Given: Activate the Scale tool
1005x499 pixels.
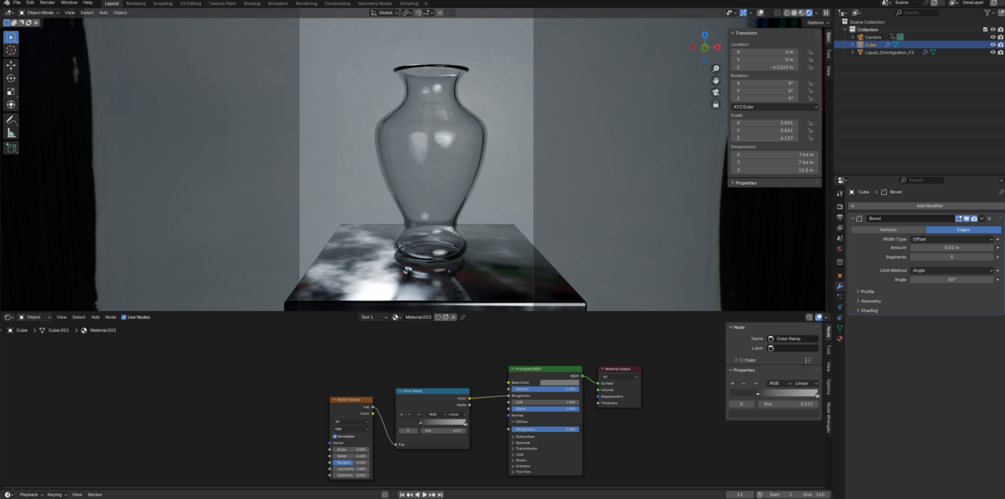Looking at the screenshot, I should [11, 92].
